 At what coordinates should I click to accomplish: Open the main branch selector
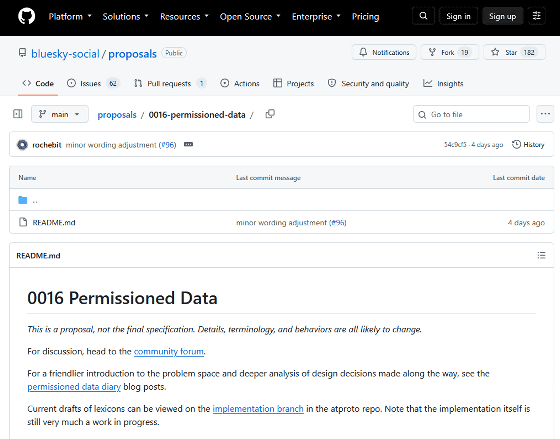[x=60, y=114]
